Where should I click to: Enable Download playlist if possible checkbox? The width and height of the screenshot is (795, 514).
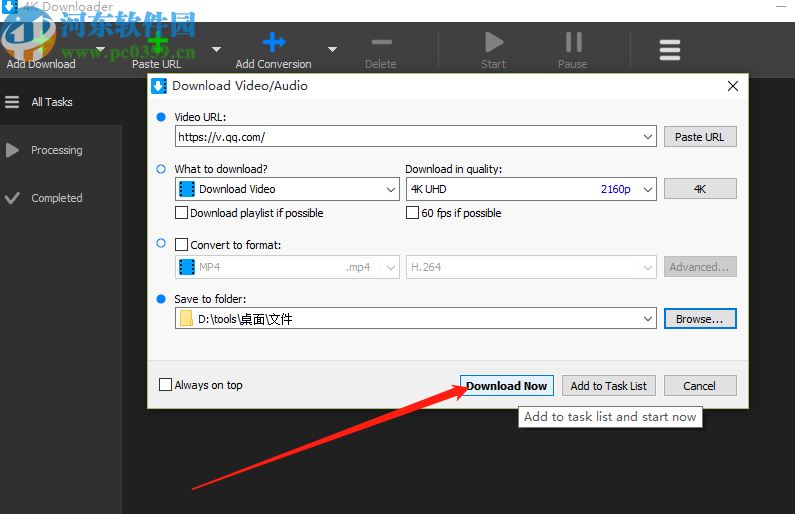(x=181, y=212)
